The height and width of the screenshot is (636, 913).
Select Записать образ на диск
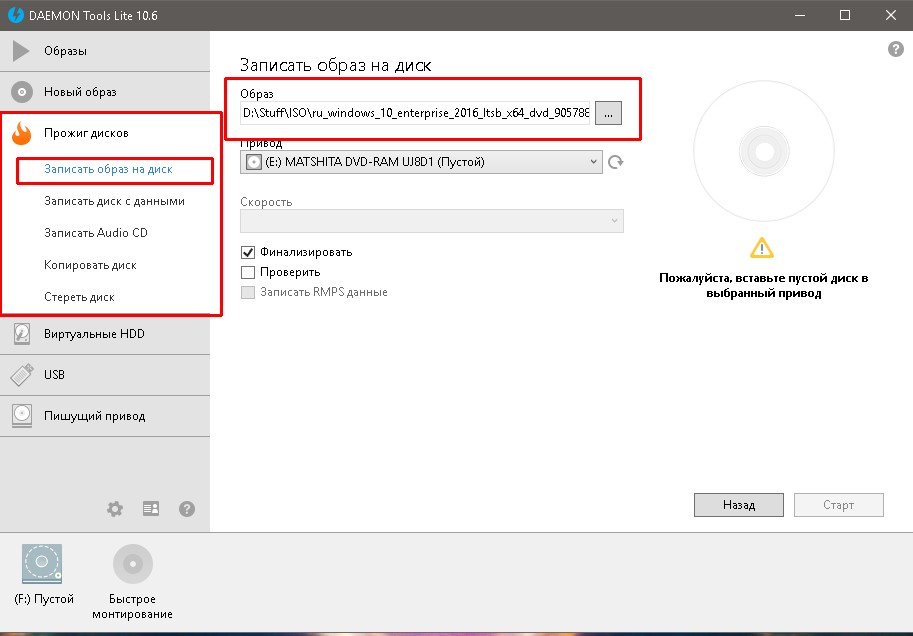point(108,169)
